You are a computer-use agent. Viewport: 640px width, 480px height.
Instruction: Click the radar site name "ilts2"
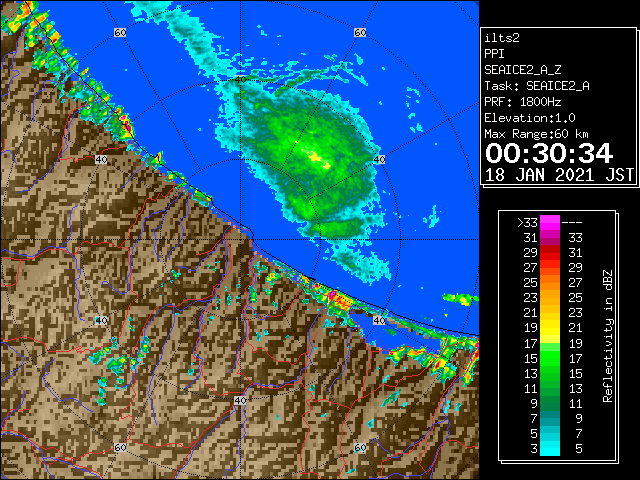pyautogui.click(x=502, y=38)
